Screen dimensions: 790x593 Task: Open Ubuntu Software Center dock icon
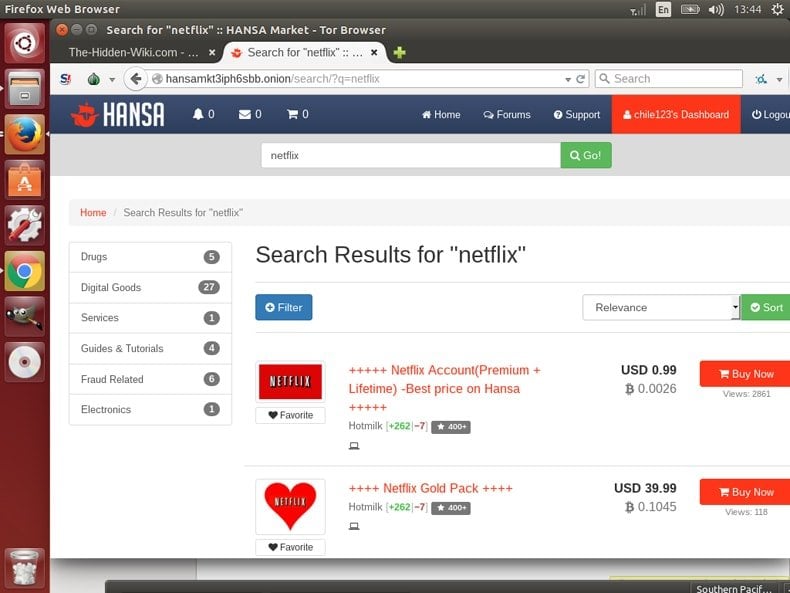[24, 179]
